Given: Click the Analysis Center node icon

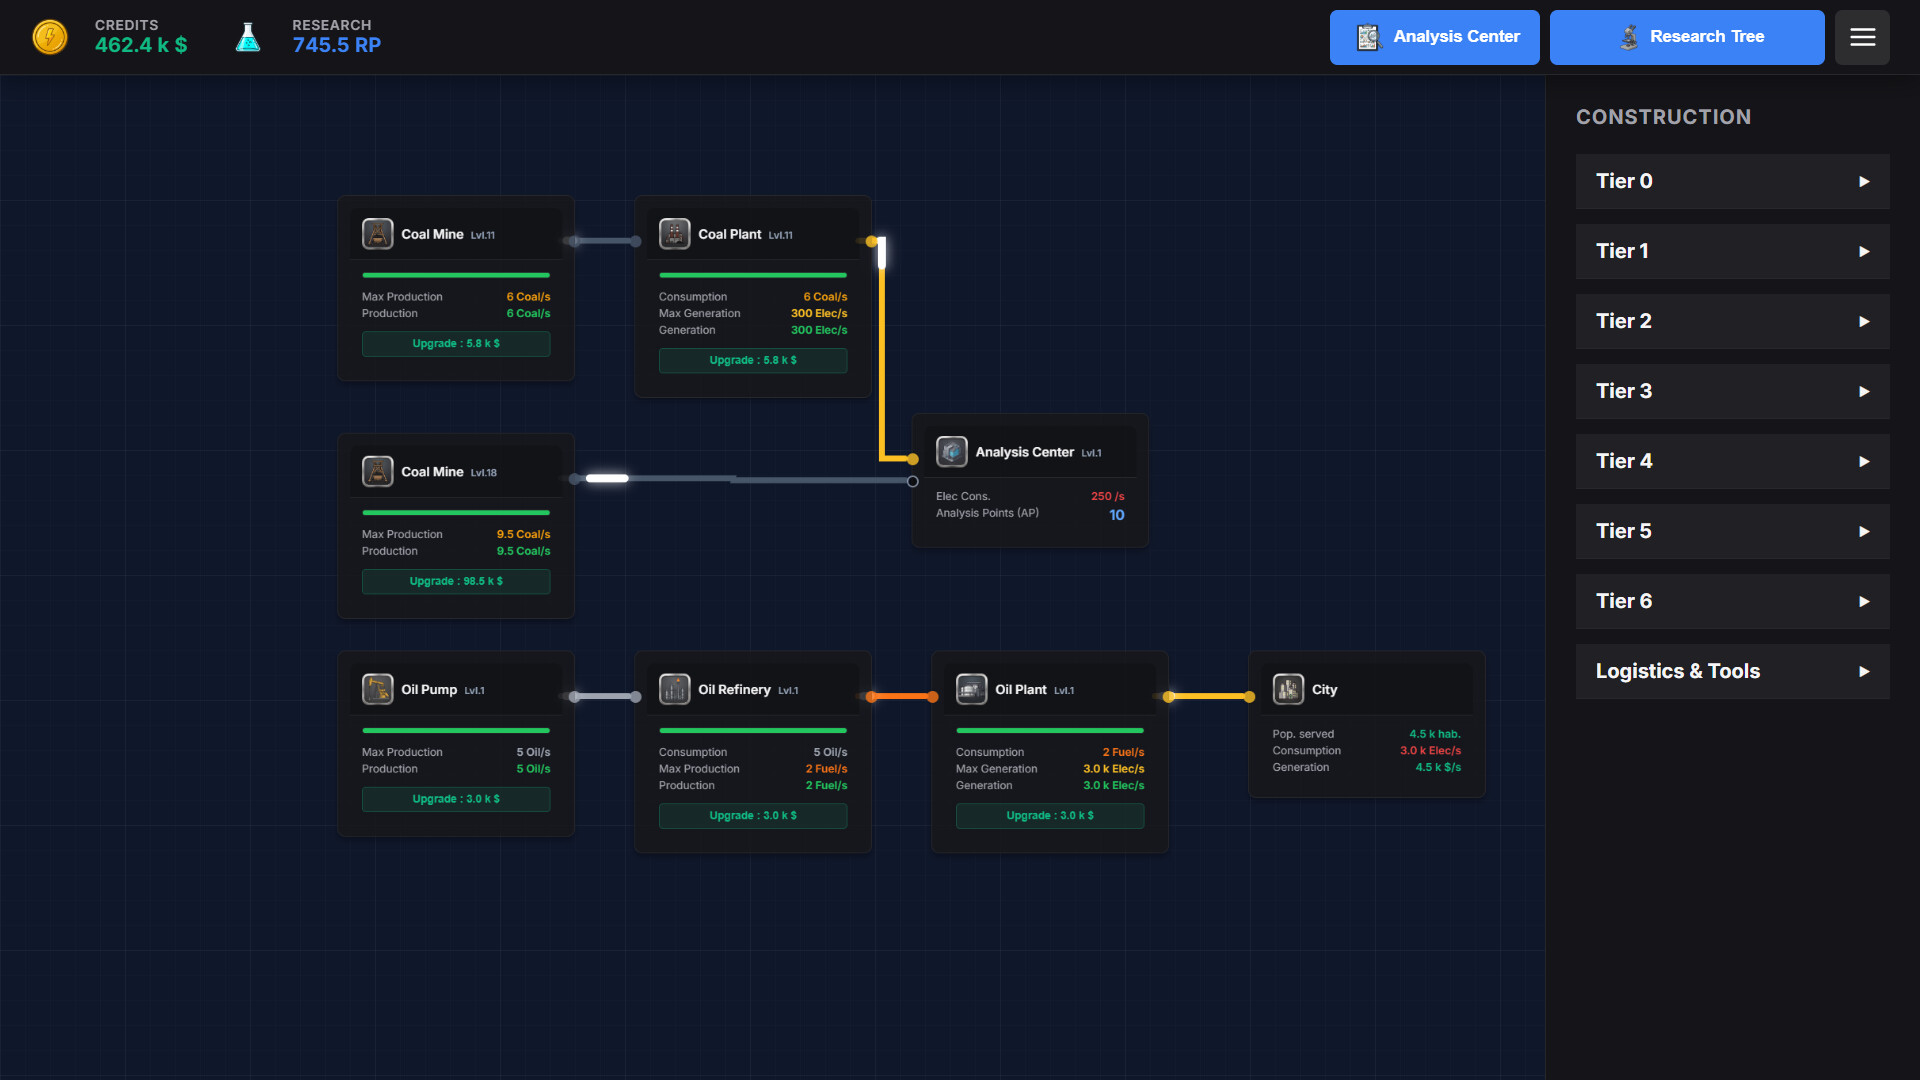Looking at the screenshot, I should [x=951, y=452].
